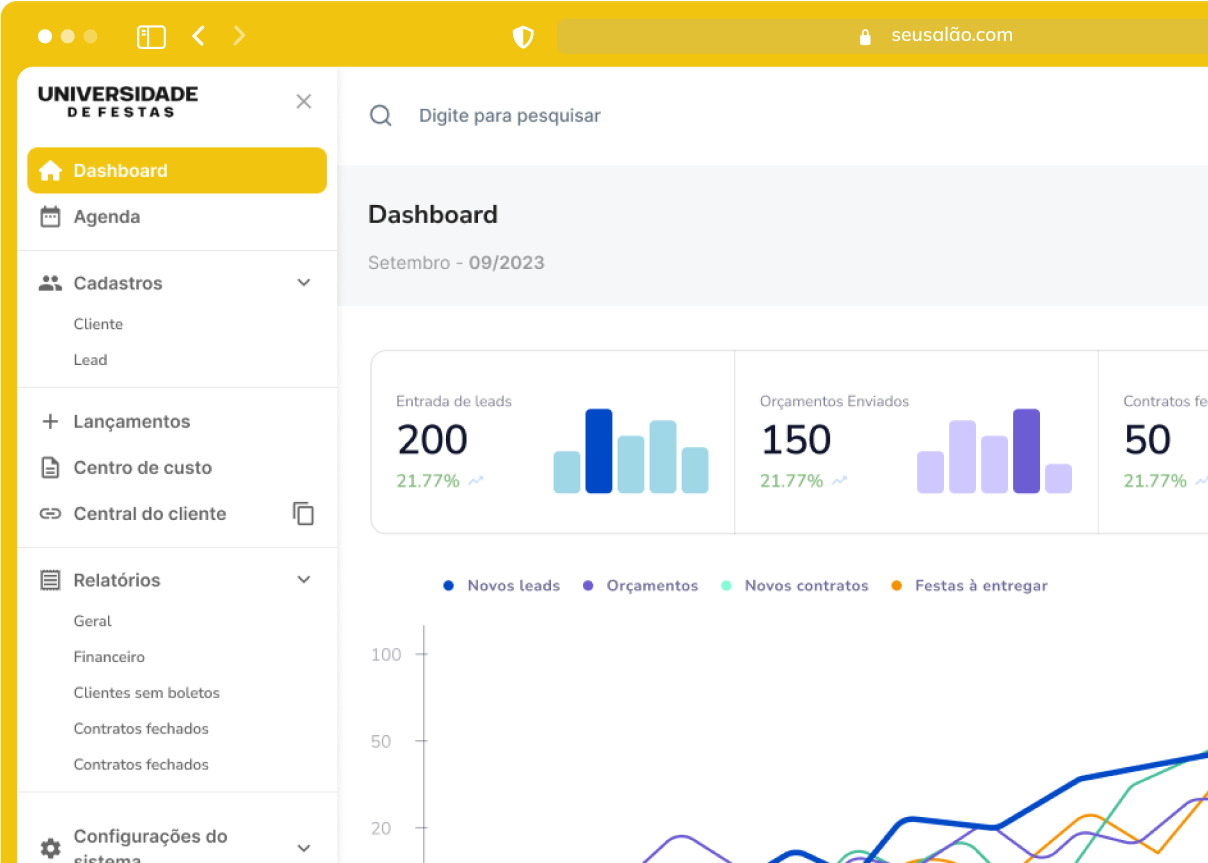The width and height of the screenshot is (1208, 863).
Task: Click the Dashboard home icon
Action: (50, 171)
